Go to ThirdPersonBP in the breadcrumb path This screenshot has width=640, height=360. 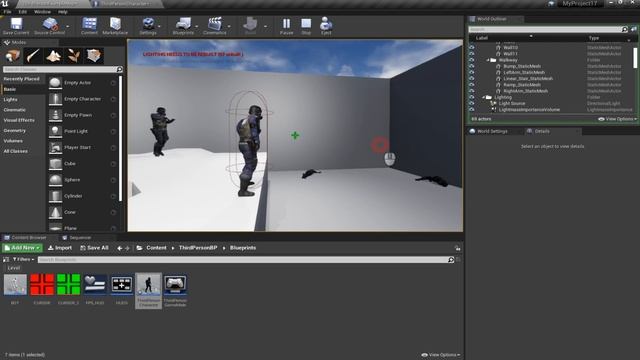tap(198, 248)
